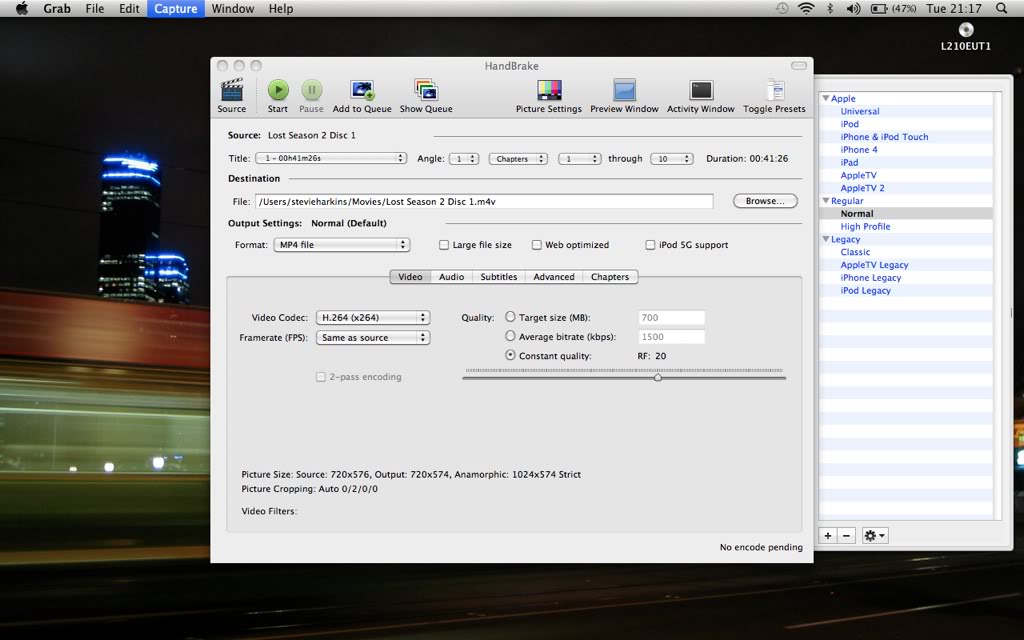Click the Target size 700 field
Screen dimensions: 1024x640
click(x=671, y=317)
